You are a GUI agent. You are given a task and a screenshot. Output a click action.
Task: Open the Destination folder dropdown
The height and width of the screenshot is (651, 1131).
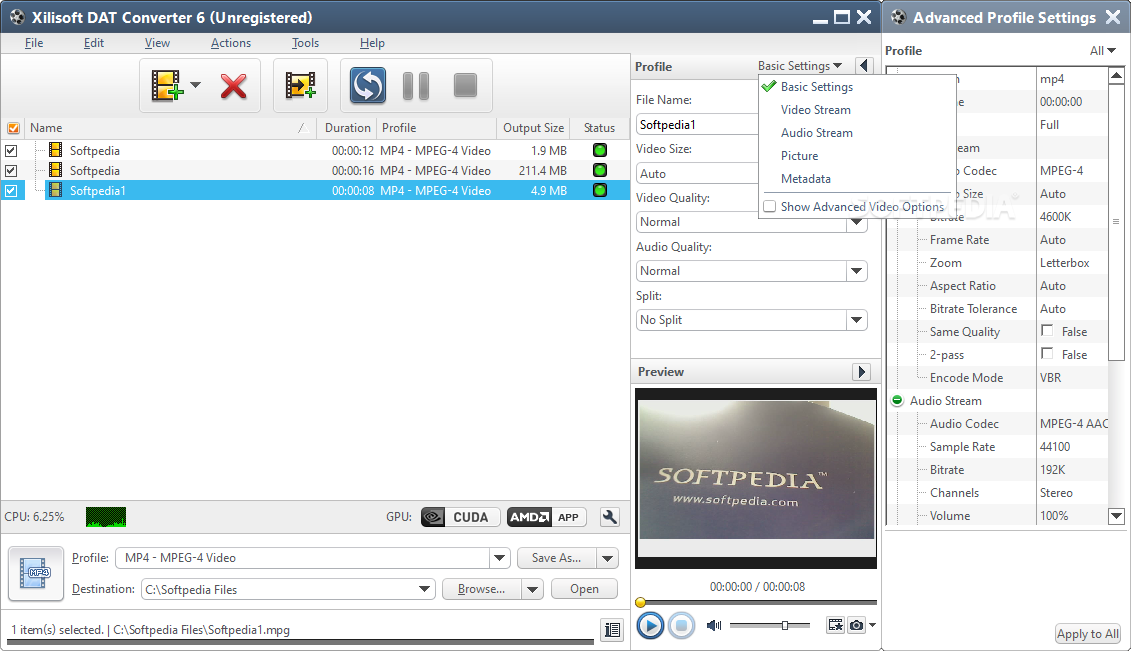point(424,590)
